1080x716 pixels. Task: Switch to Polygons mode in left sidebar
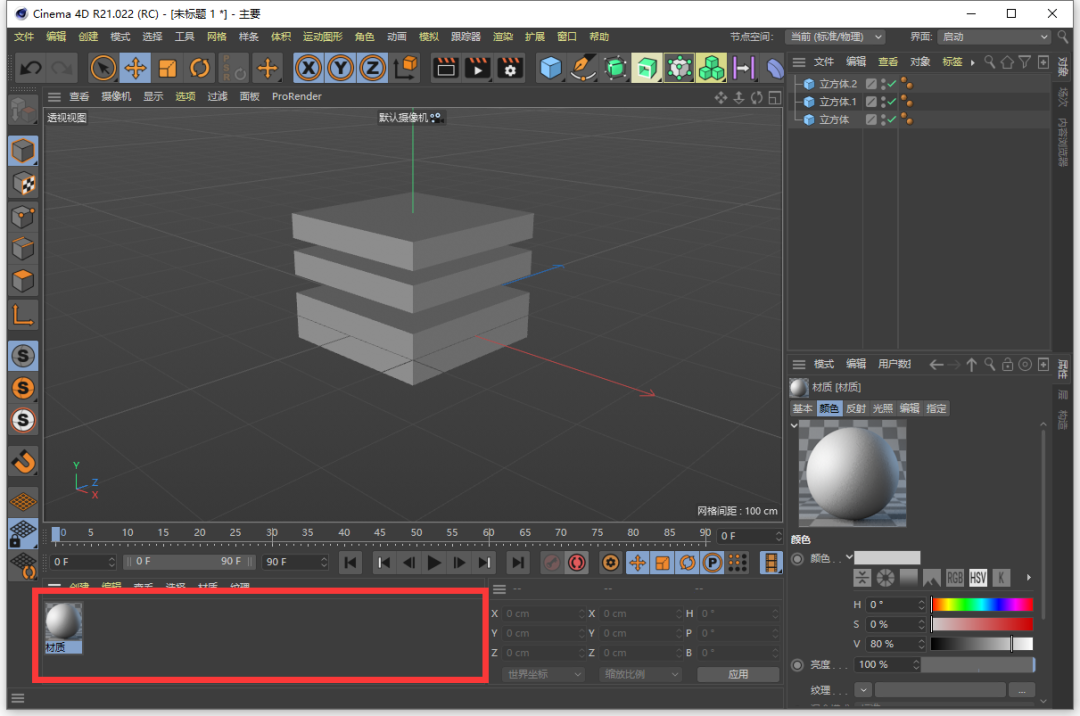[x=22, y=280]
